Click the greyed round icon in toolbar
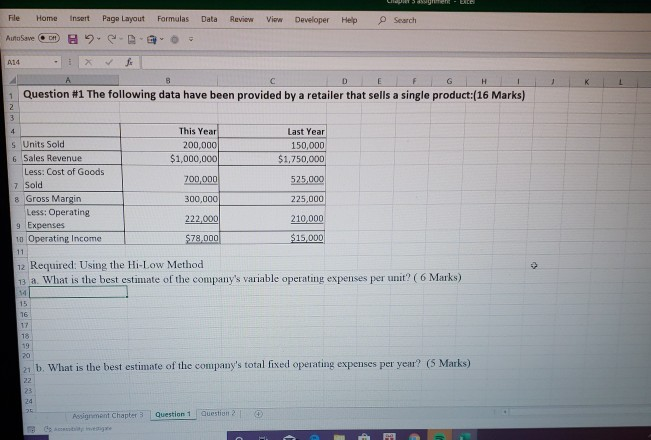 [x=175, y=39]
